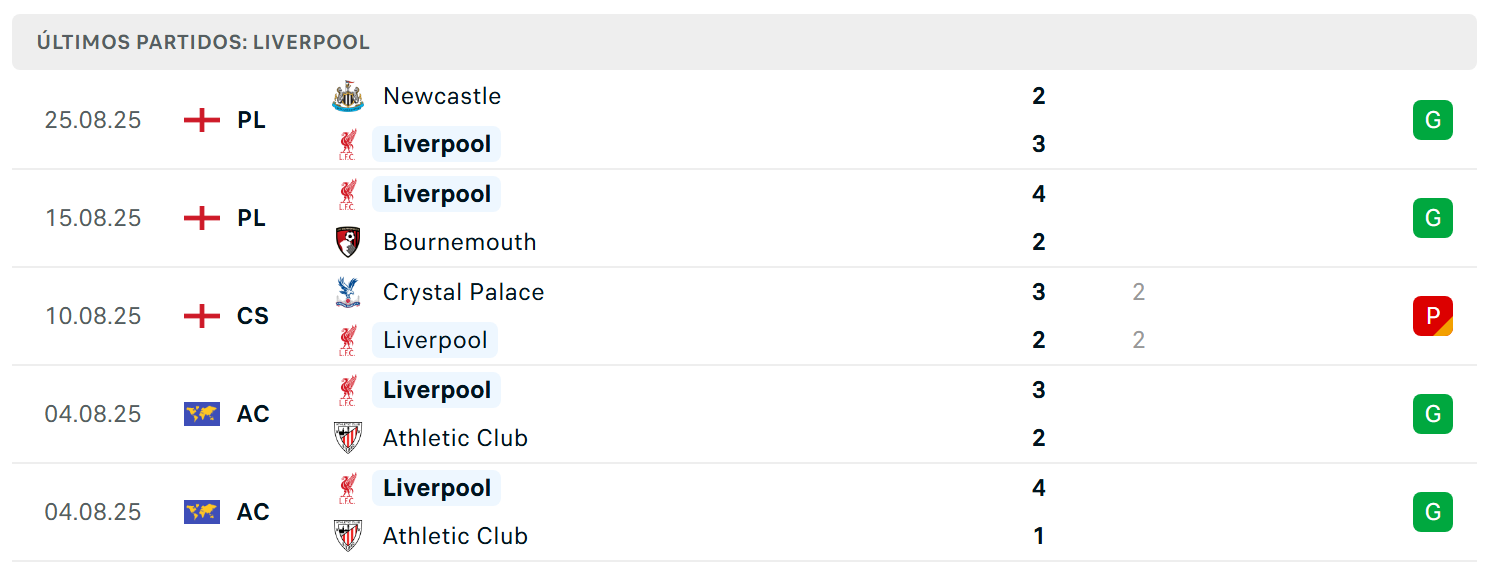Click penalty score 2 for Crystal Palace
The width and height of the screenshot is (1492, 575).
[x=1139, y=292]
